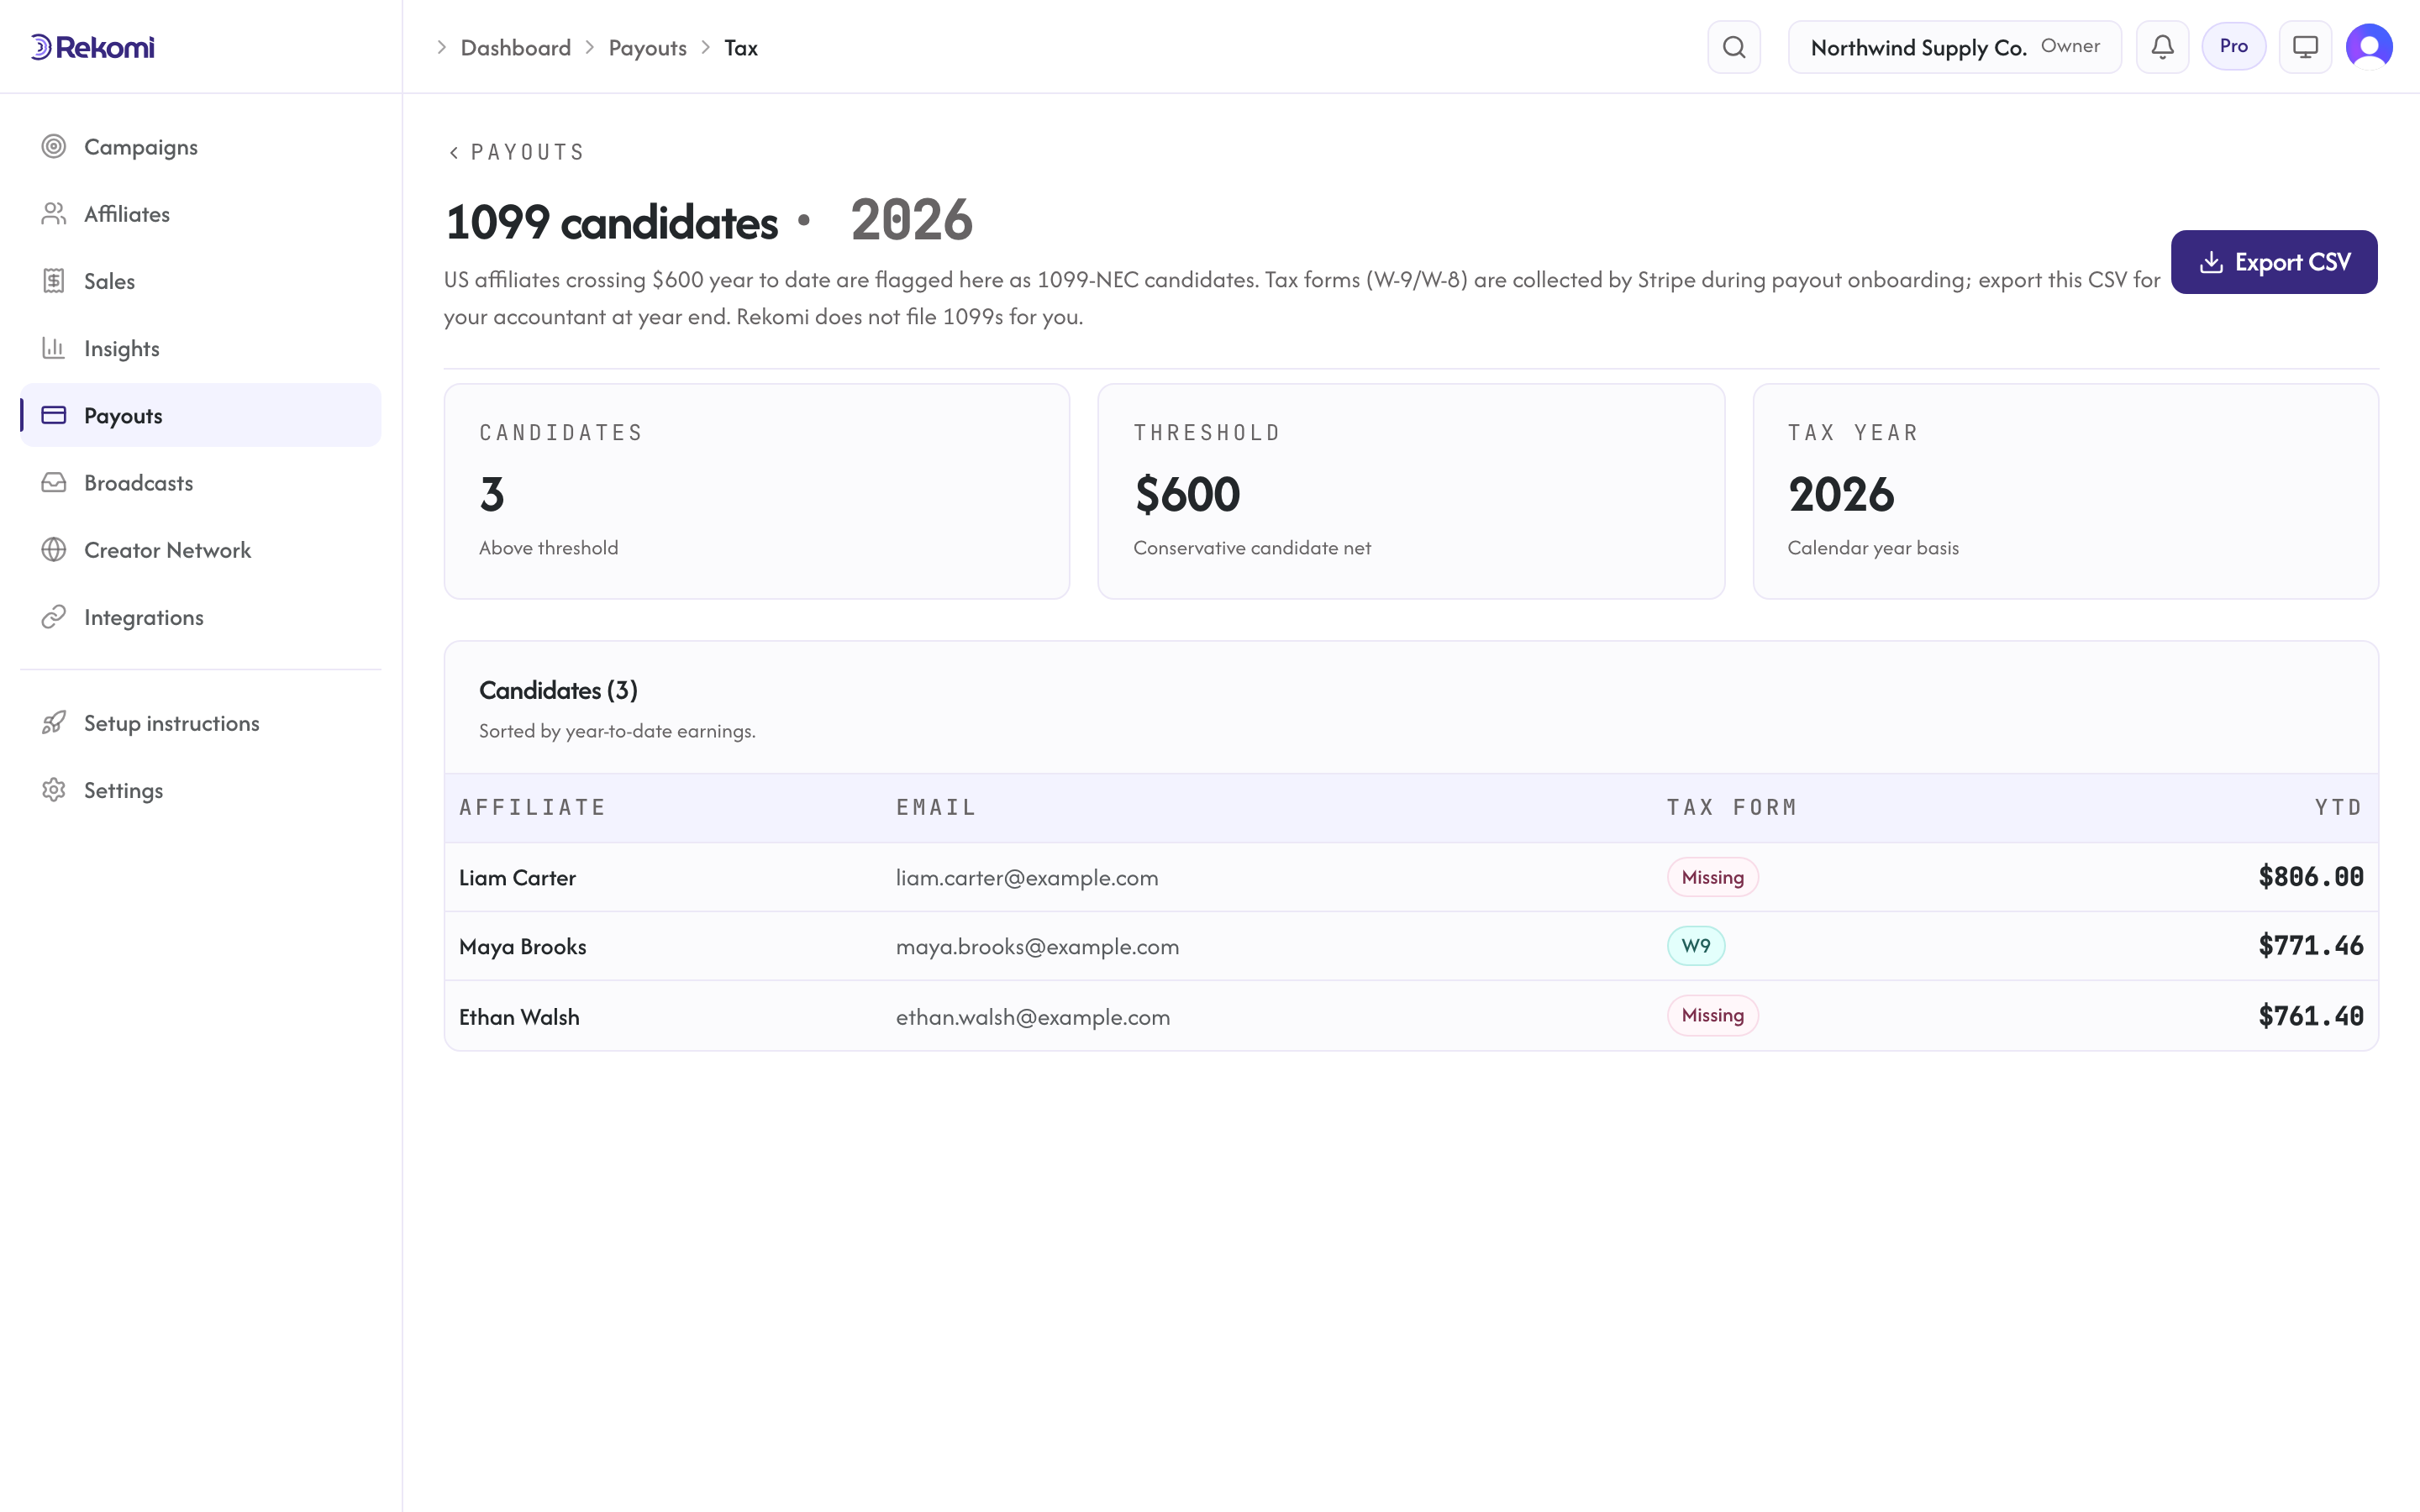Image resolution: width=2420 pixels, height=1512 pixels.
Task: Click Payouts breadcrumb link
Action: tap(647, 47)
